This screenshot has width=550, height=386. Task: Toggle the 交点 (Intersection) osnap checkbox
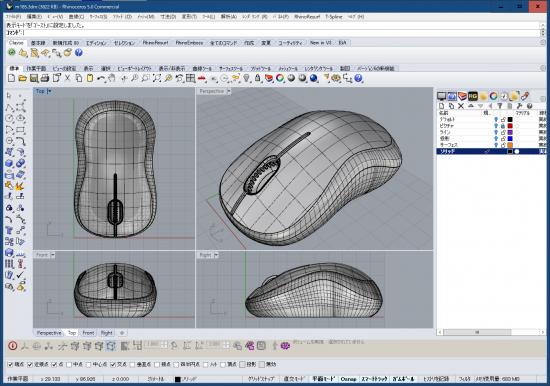113,365
